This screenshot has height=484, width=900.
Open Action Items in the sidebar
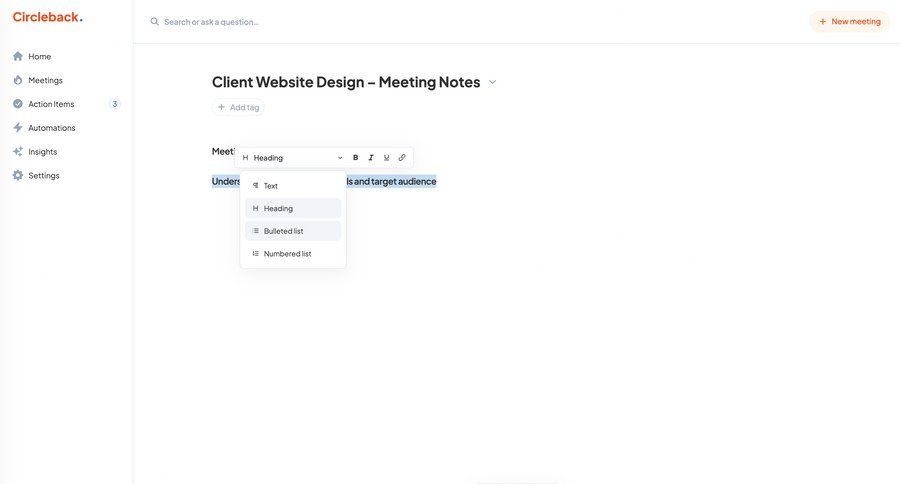tap(51, 104)
